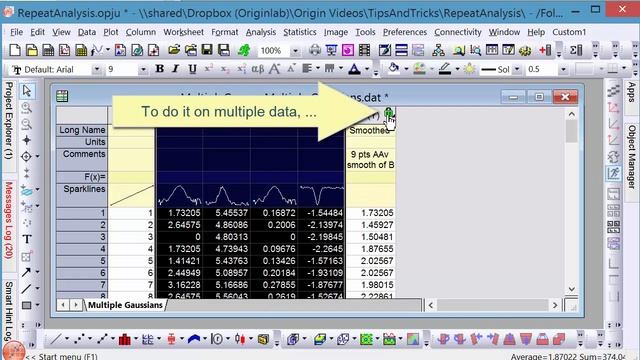Screen dimensions: 640x360
Task: Click the Sparklines row label
Action: tap(82, 195)
